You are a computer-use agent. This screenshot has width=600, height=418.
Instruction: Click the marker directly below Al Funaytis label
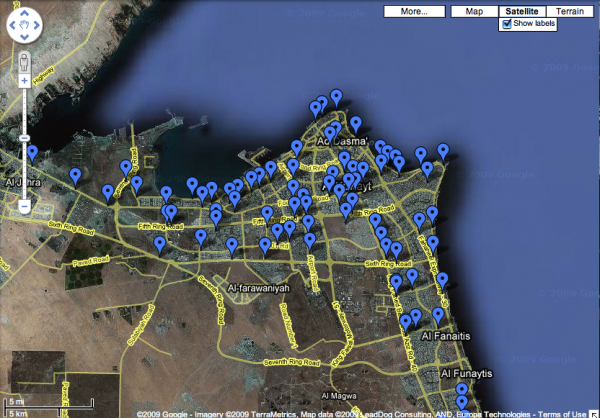point(462,390)
